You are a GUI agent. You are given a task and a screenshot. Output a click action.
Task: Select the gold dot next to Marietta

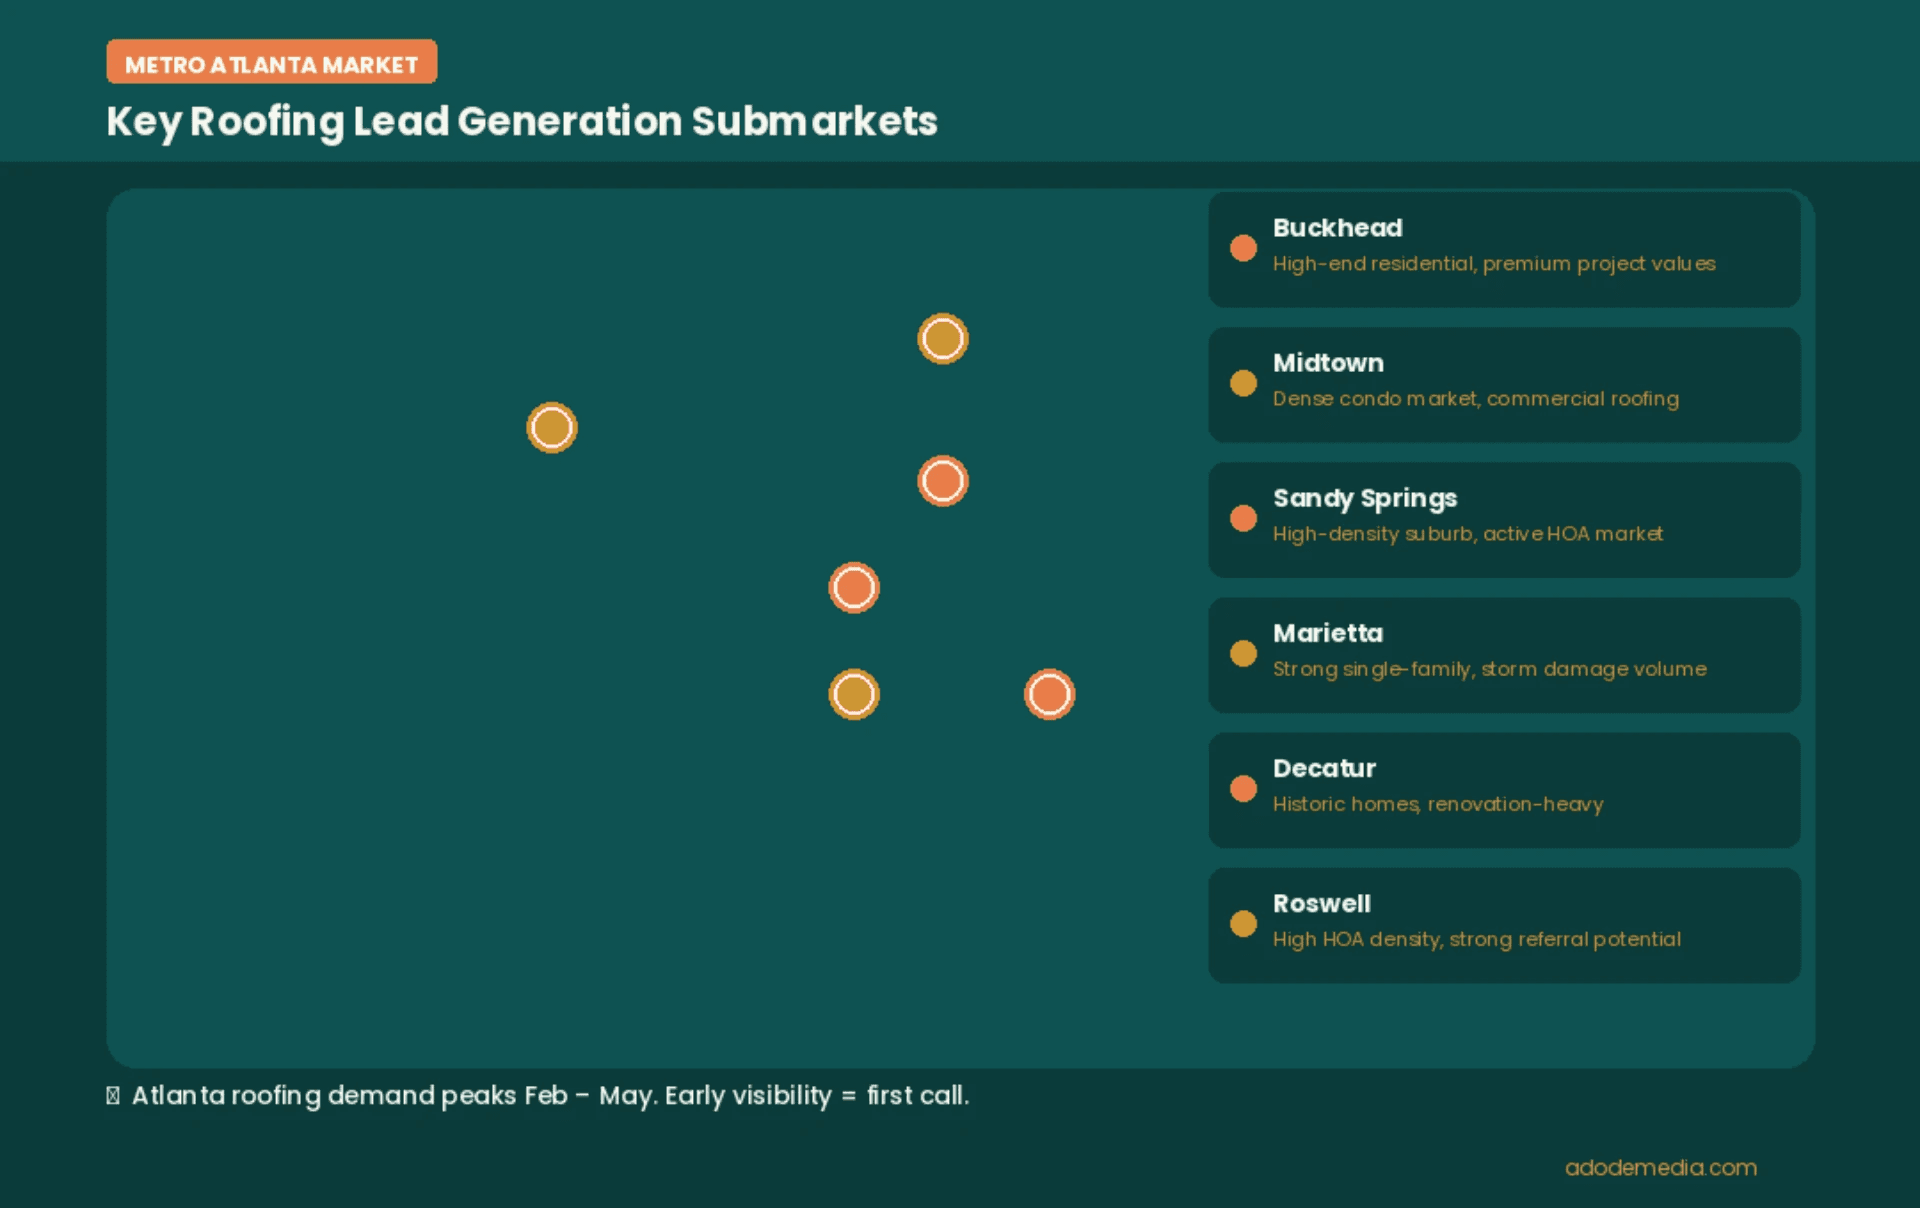[x=1243, y=653]
